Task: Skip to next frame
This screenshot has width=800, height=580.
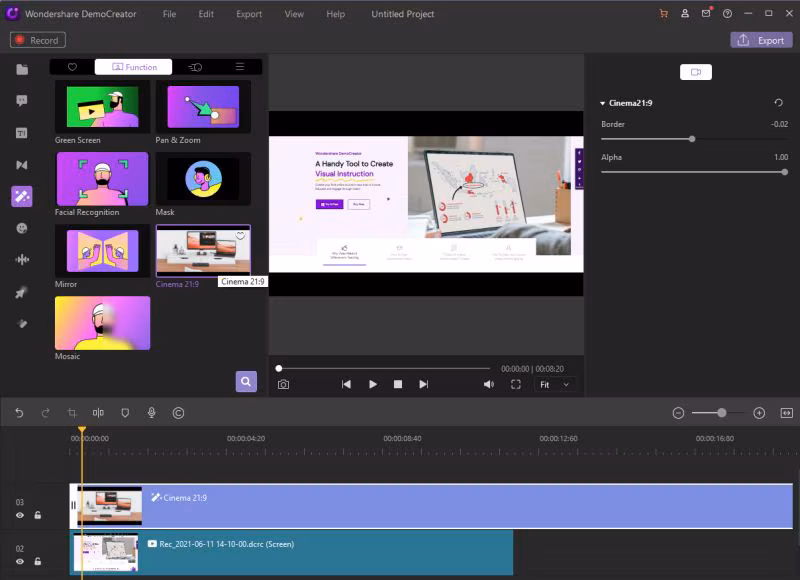Action: tap(423, 385)
